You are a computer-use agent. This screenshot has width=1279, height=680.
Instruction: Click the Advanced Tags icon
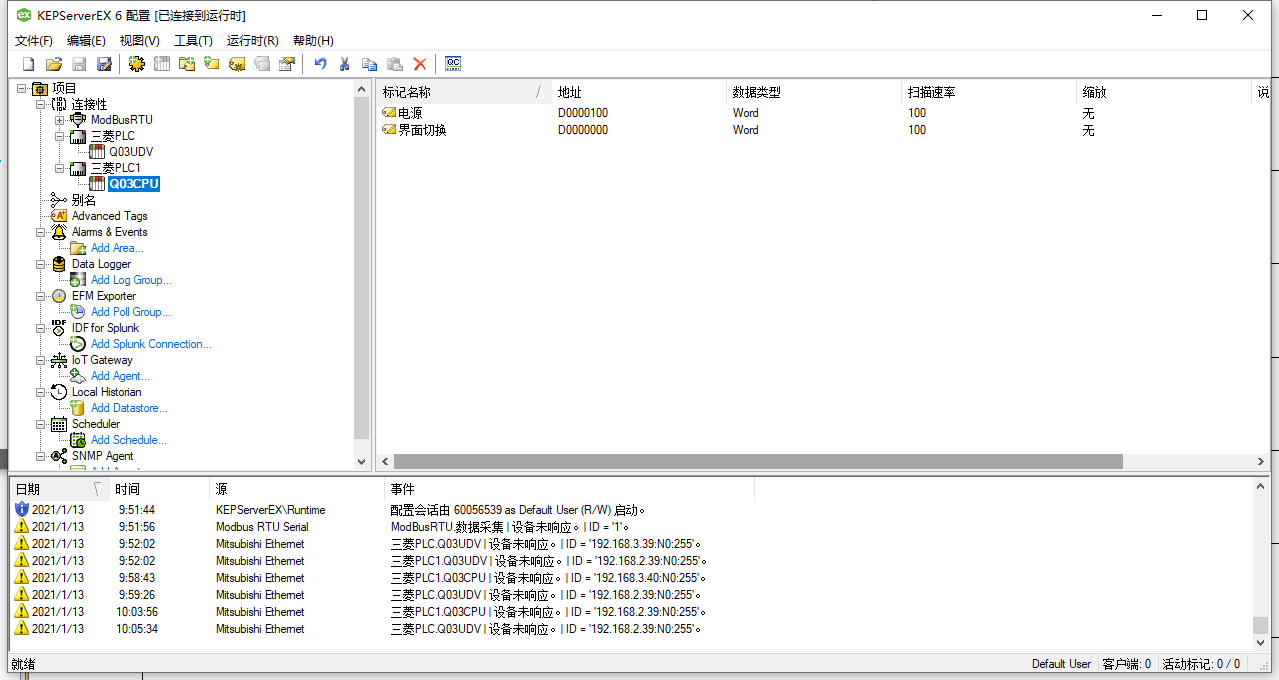click(x=59, y=216)
